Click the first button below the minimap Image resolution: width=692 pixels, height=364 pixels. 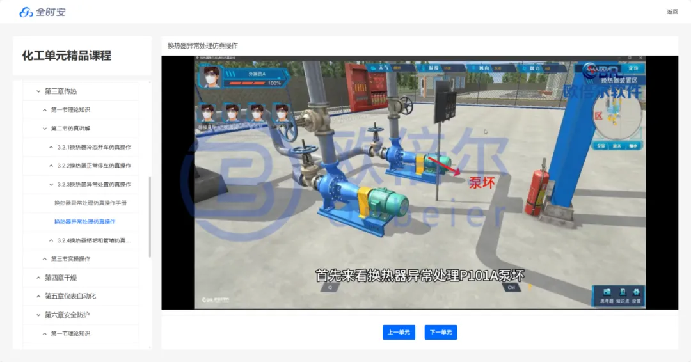coord(601,146)
